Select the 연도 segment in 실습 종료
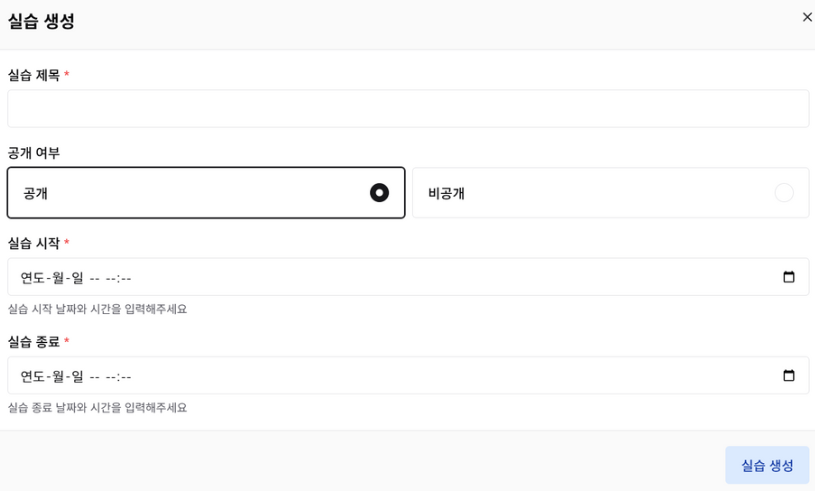Image resolution: width=815 pixels, height=492 pixels. pos(31,377)
